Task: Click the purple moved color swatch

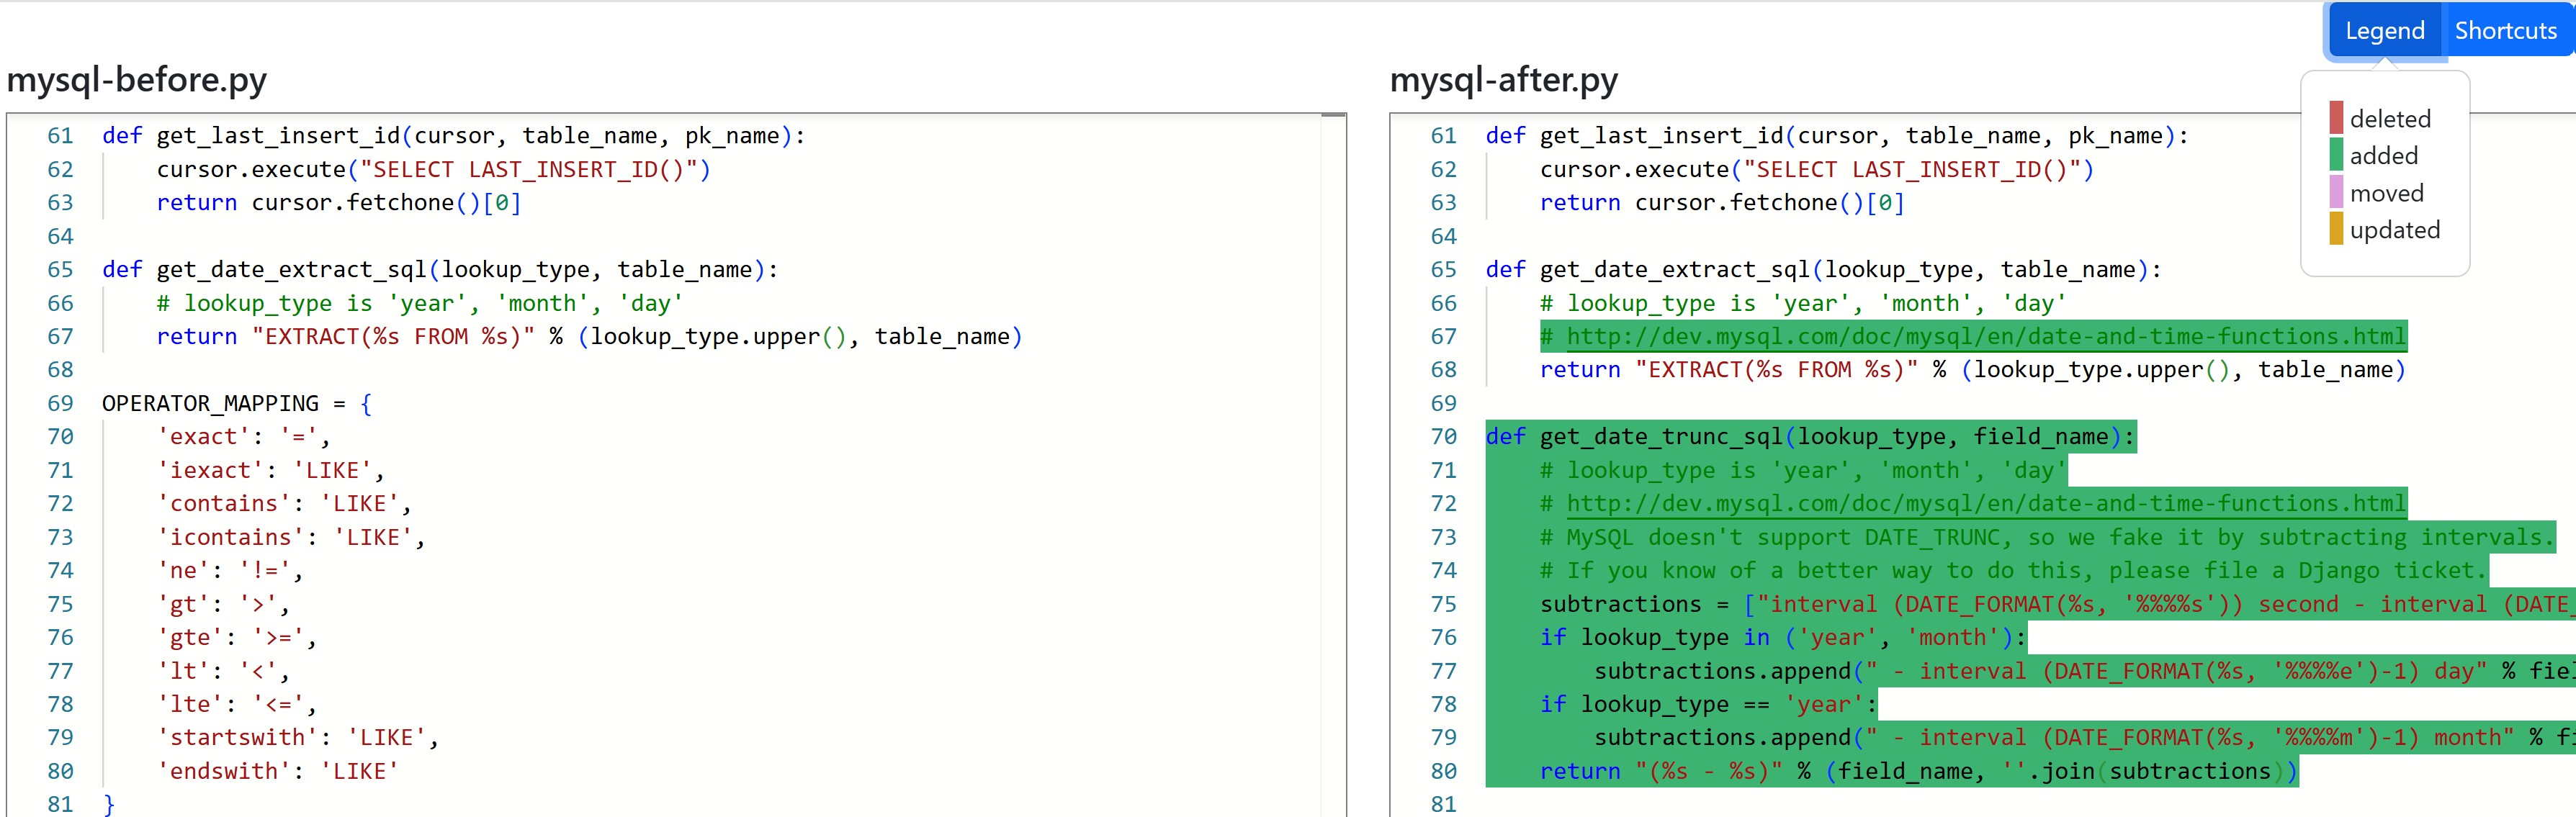Action: [2336, 192]
